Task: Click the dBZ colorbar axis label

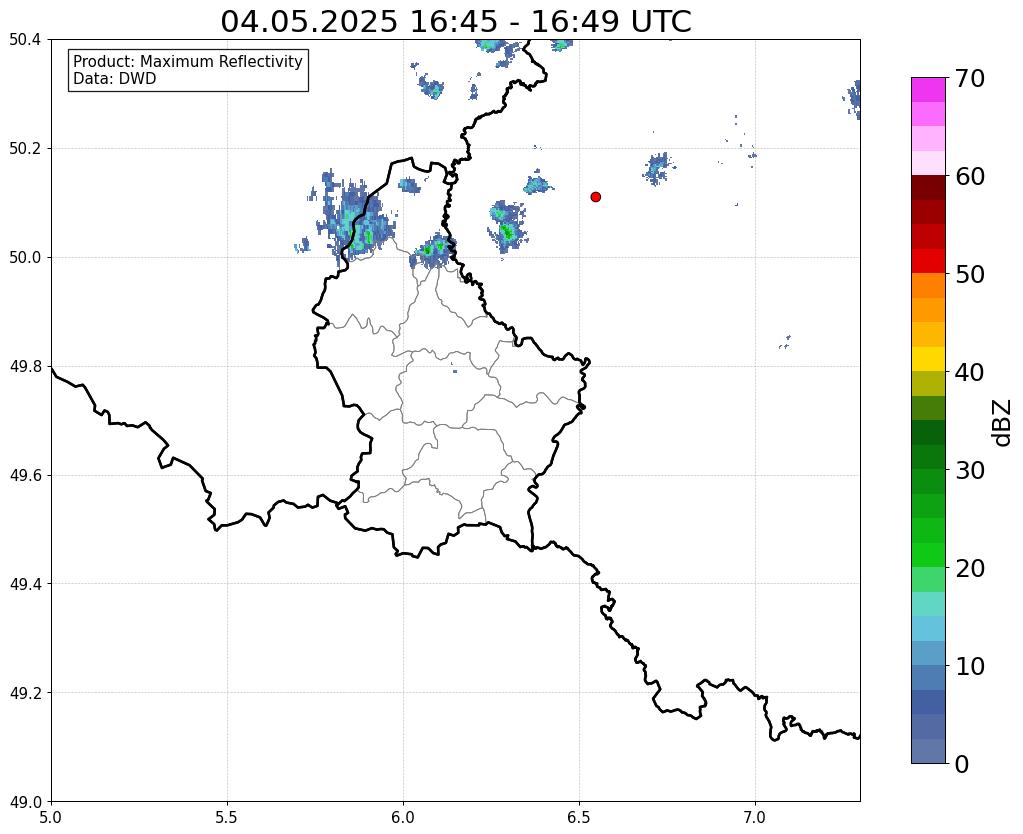Action: coord(1003,423)
